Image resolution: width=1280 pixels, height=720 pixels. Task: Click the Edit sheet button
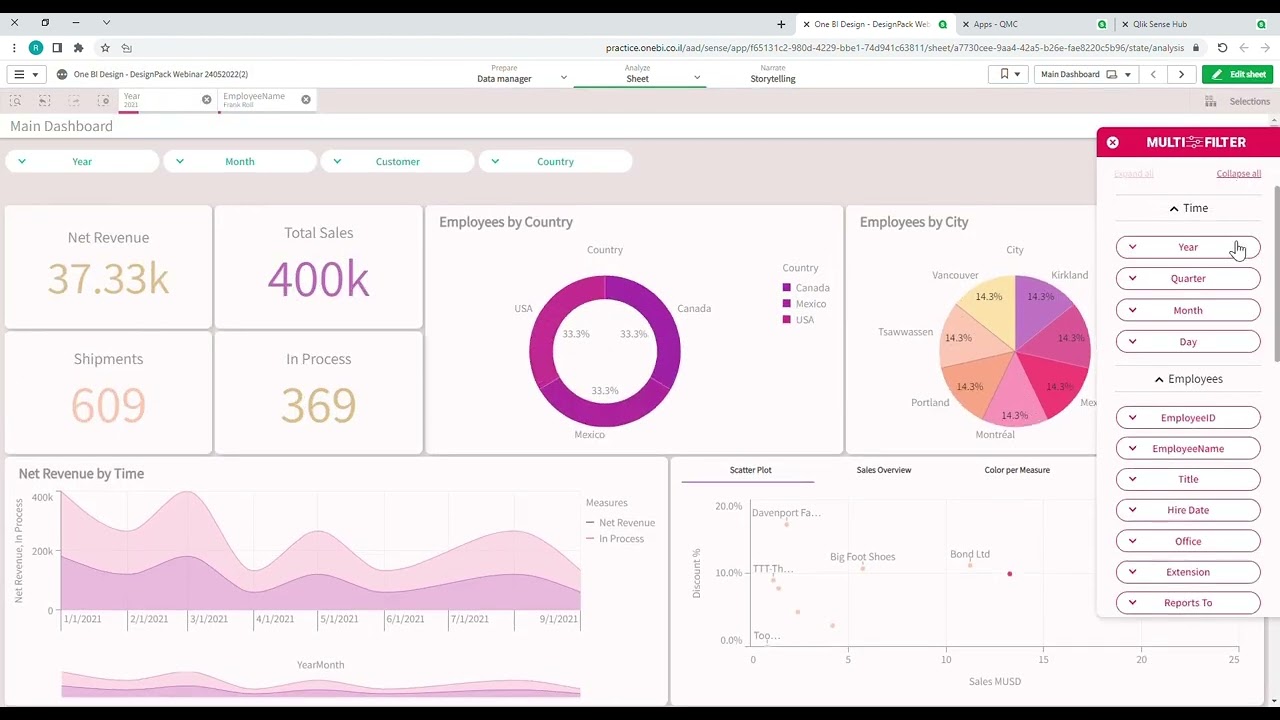[x=1238, y=74]
